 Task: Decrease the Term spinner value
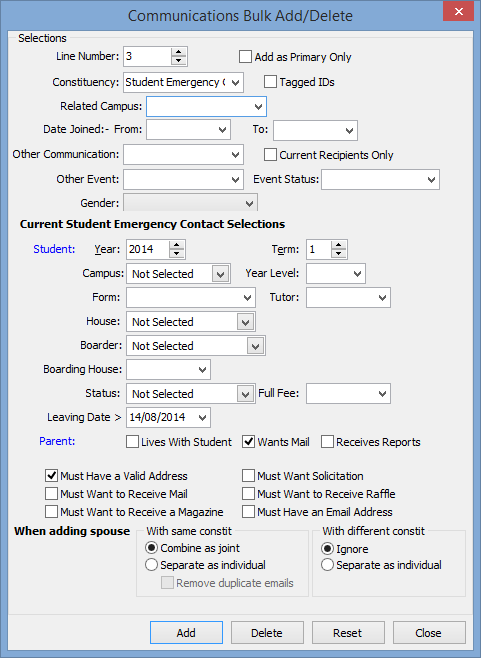(338, 253)
